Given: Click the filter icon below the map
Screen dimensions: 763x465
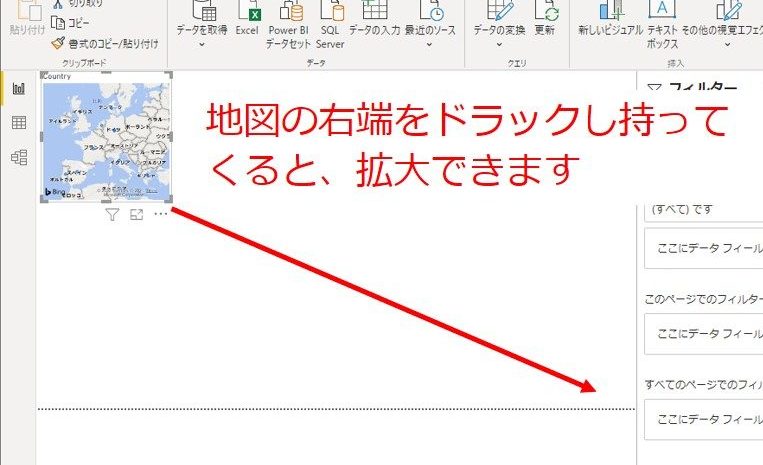Looking at the screenshot, I should [112, 215].
